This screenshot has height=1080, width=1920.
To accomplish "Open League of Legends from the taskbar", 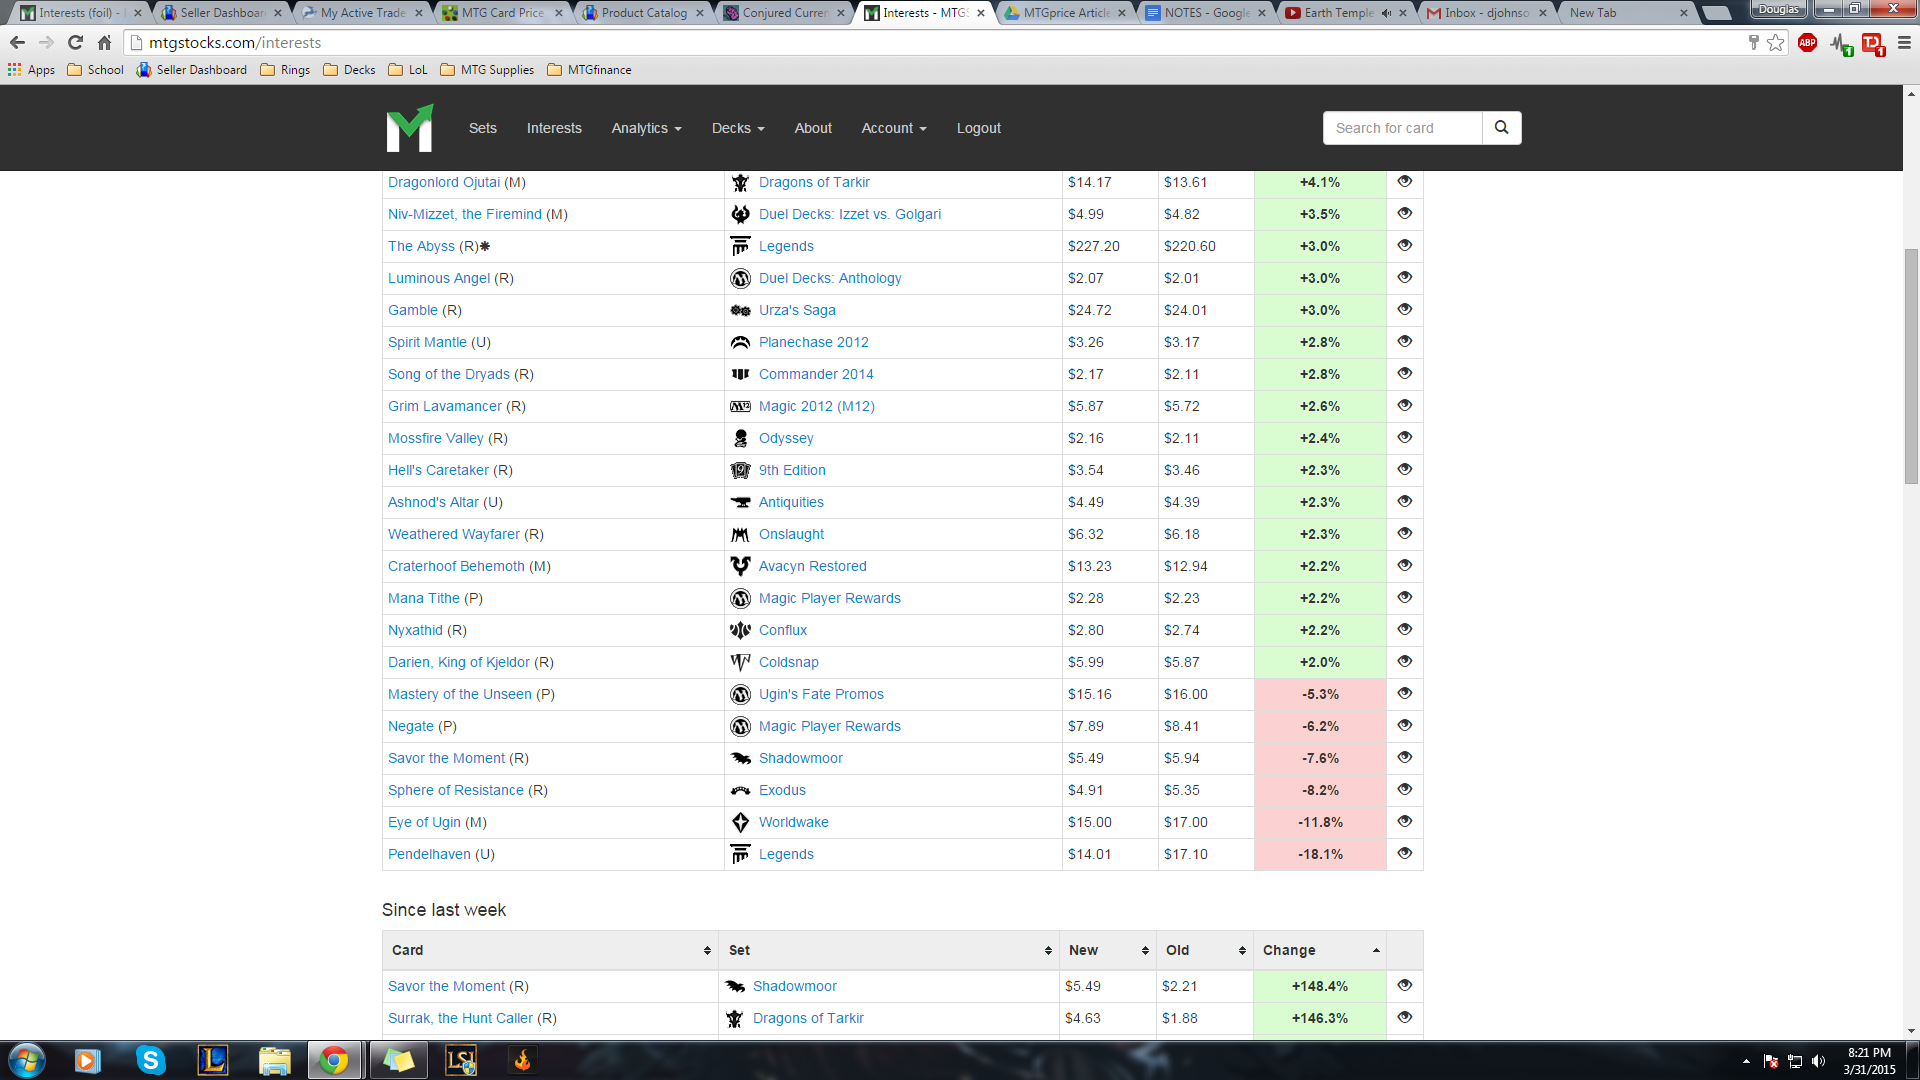I will click(213, 1060).
